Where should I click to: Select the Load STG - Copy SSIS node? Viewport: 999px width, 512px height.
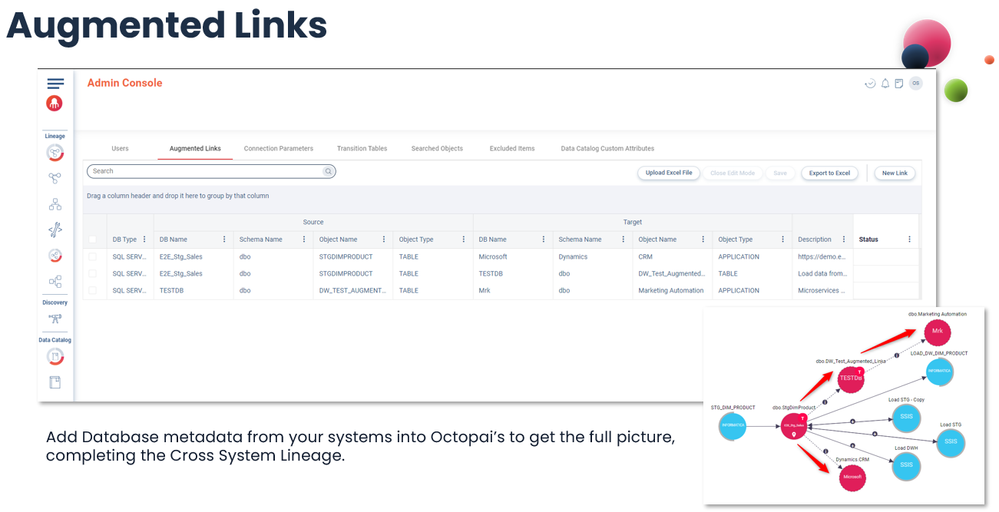click(906, 417)
